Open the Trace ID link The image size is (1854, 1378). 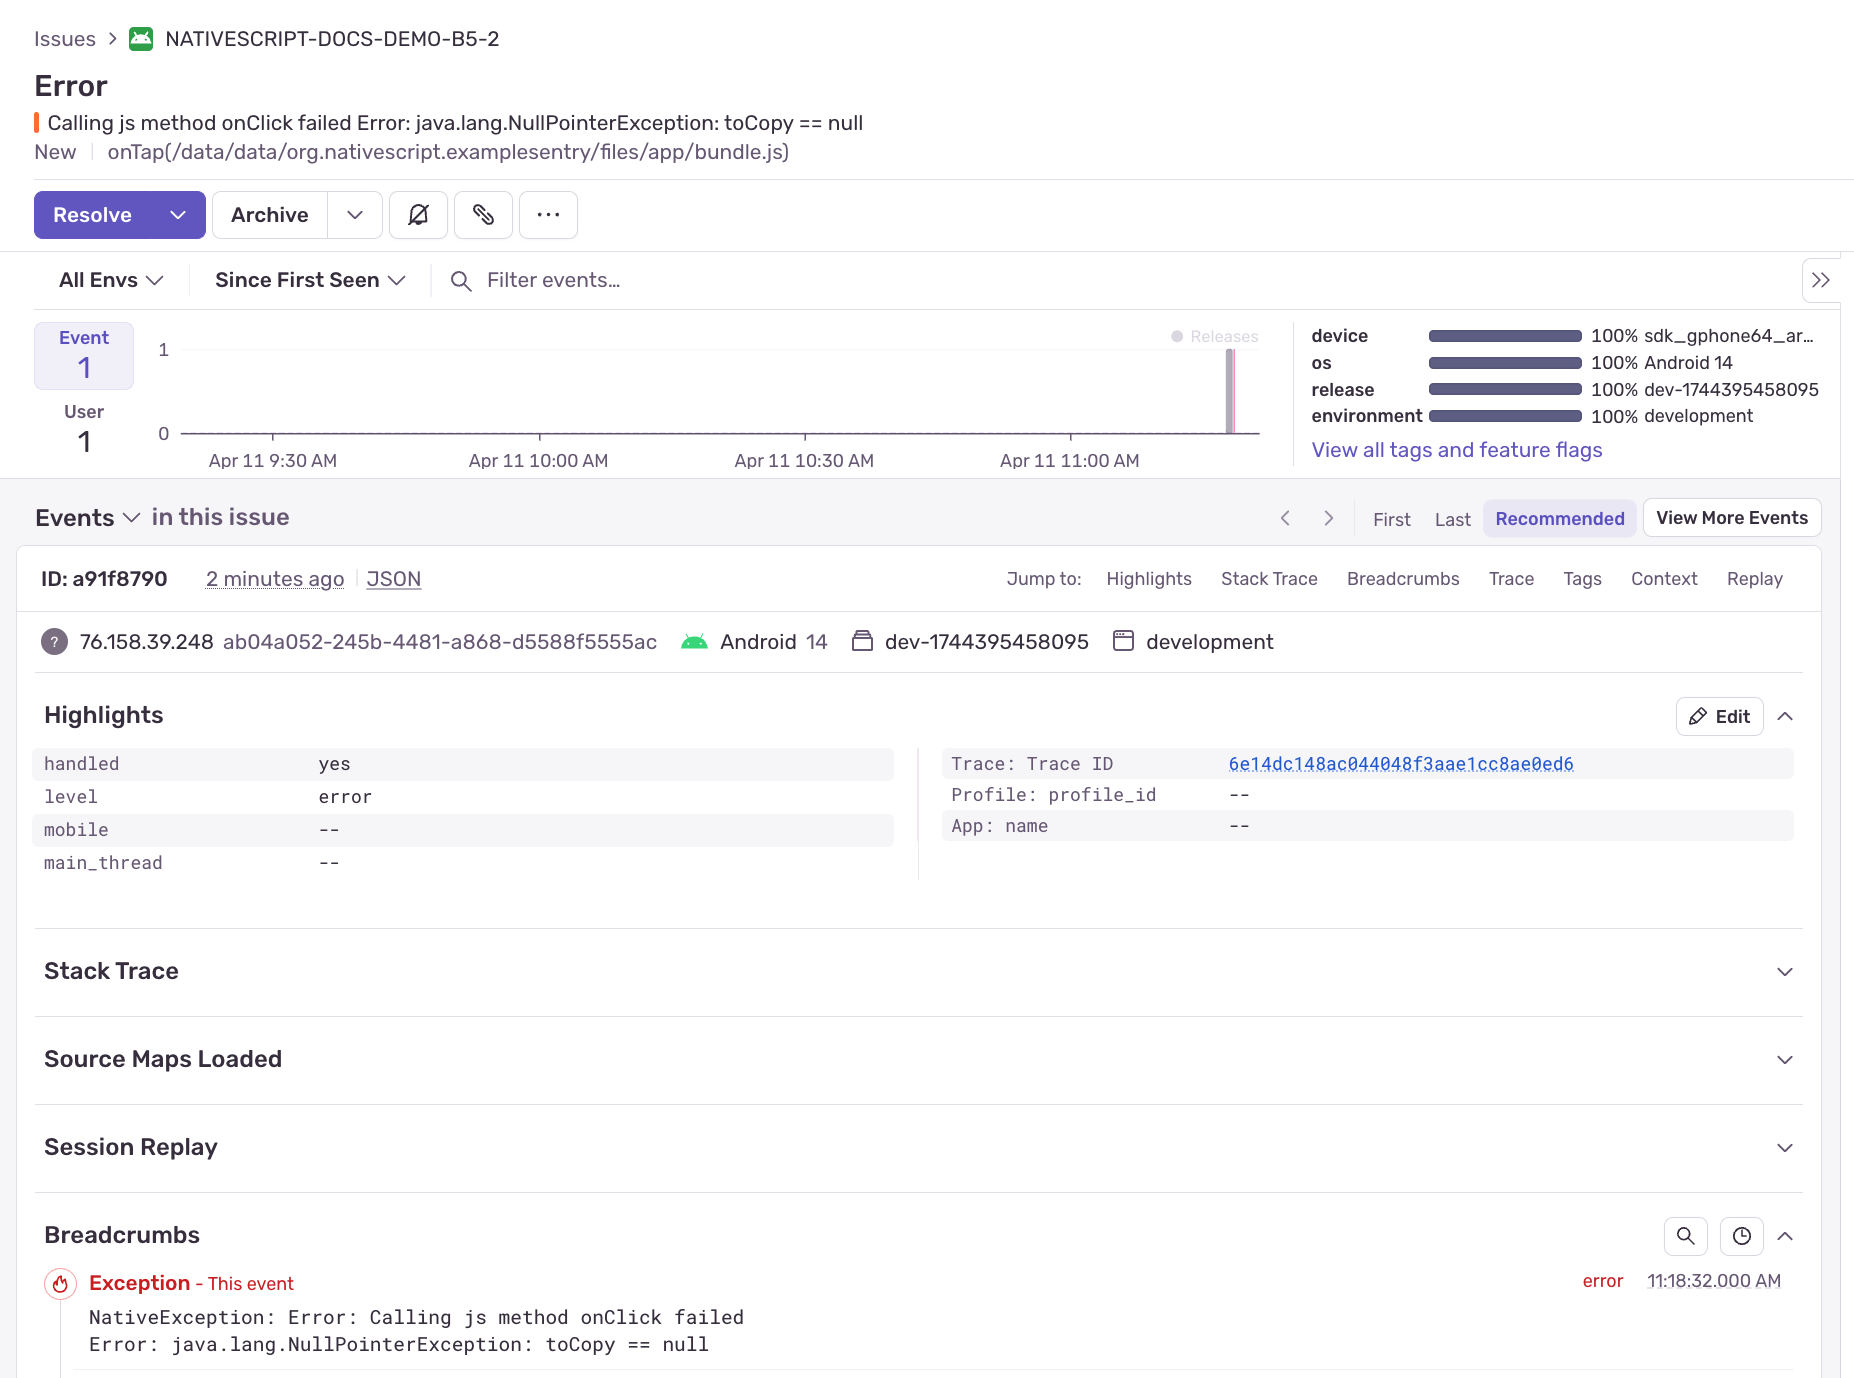1400,763
